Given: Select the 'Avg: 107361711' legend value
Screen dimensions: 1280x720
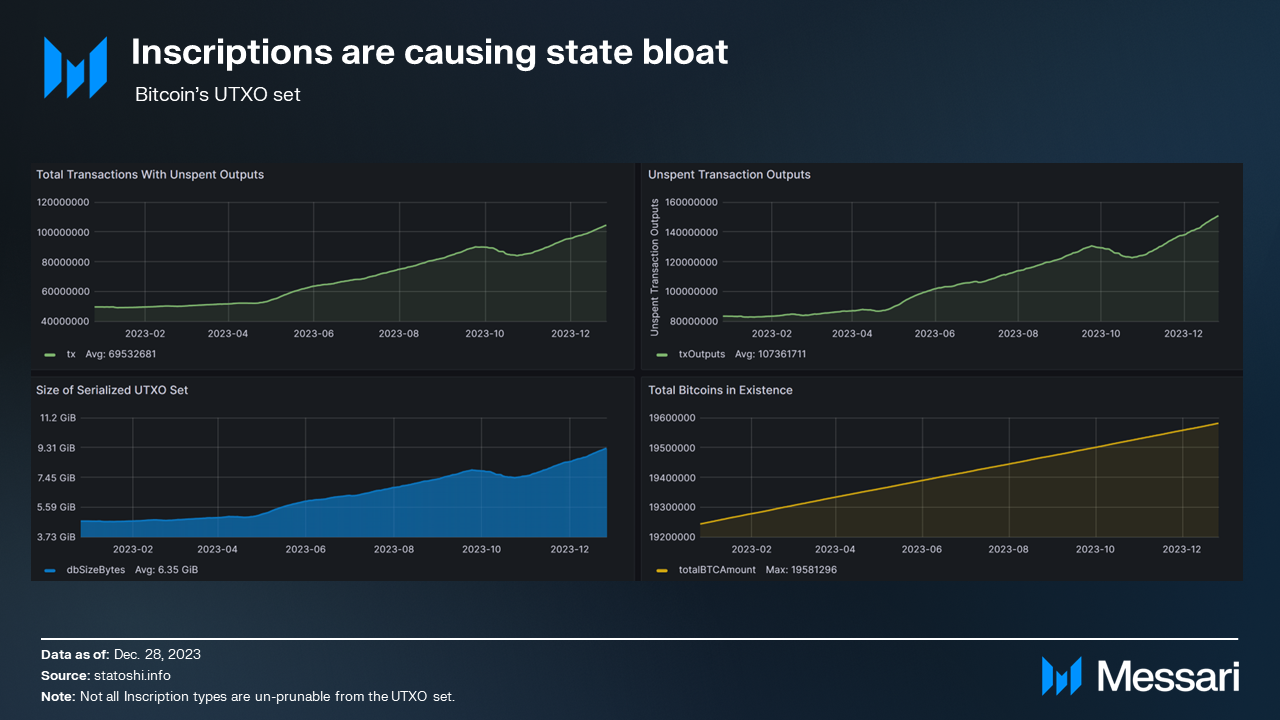Looking at the screenshot, I should pos(770,354).
